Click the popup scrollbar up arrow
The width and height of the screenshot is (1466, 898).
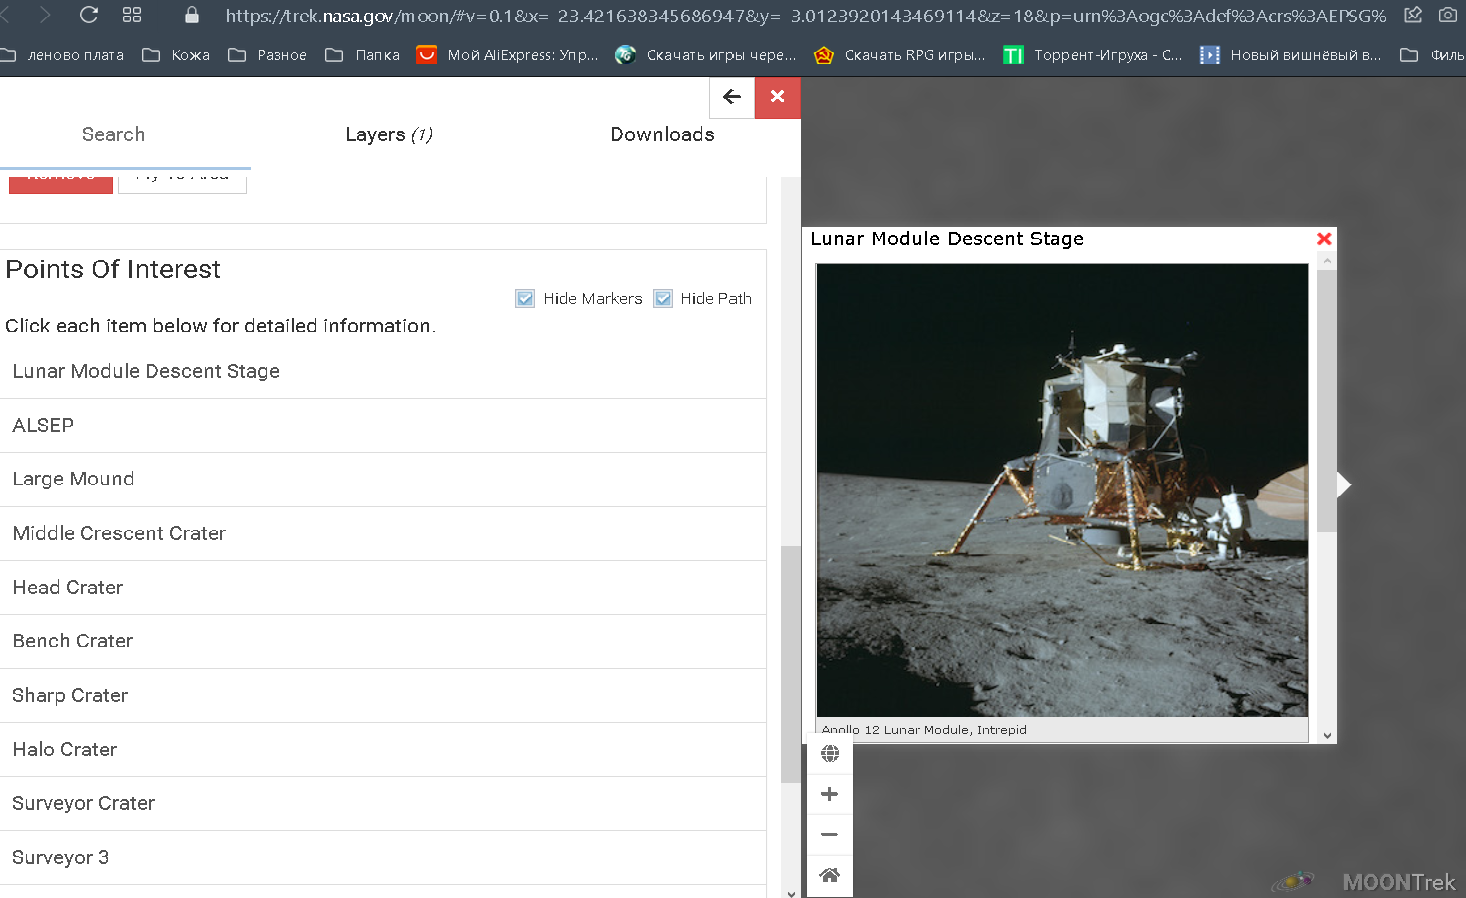point(1327,261)
